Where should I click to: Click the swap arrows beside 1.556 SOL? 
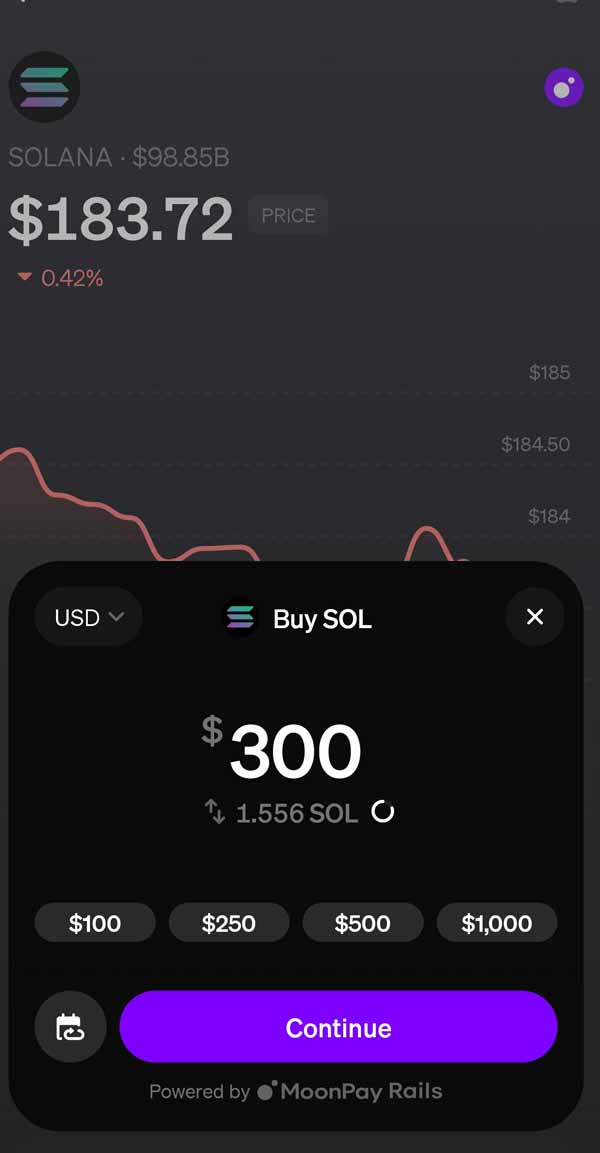(215, 812)
